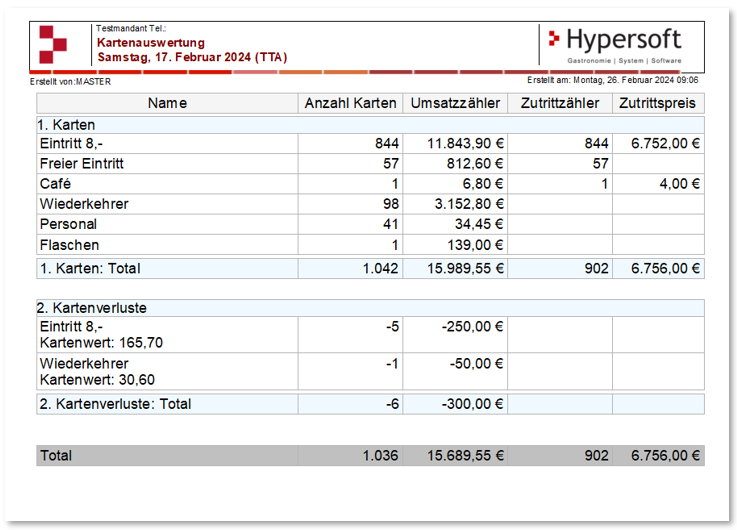Click the 15.689,55 € grand total
Screen dimensions: 737x530
tap(465, 456)
